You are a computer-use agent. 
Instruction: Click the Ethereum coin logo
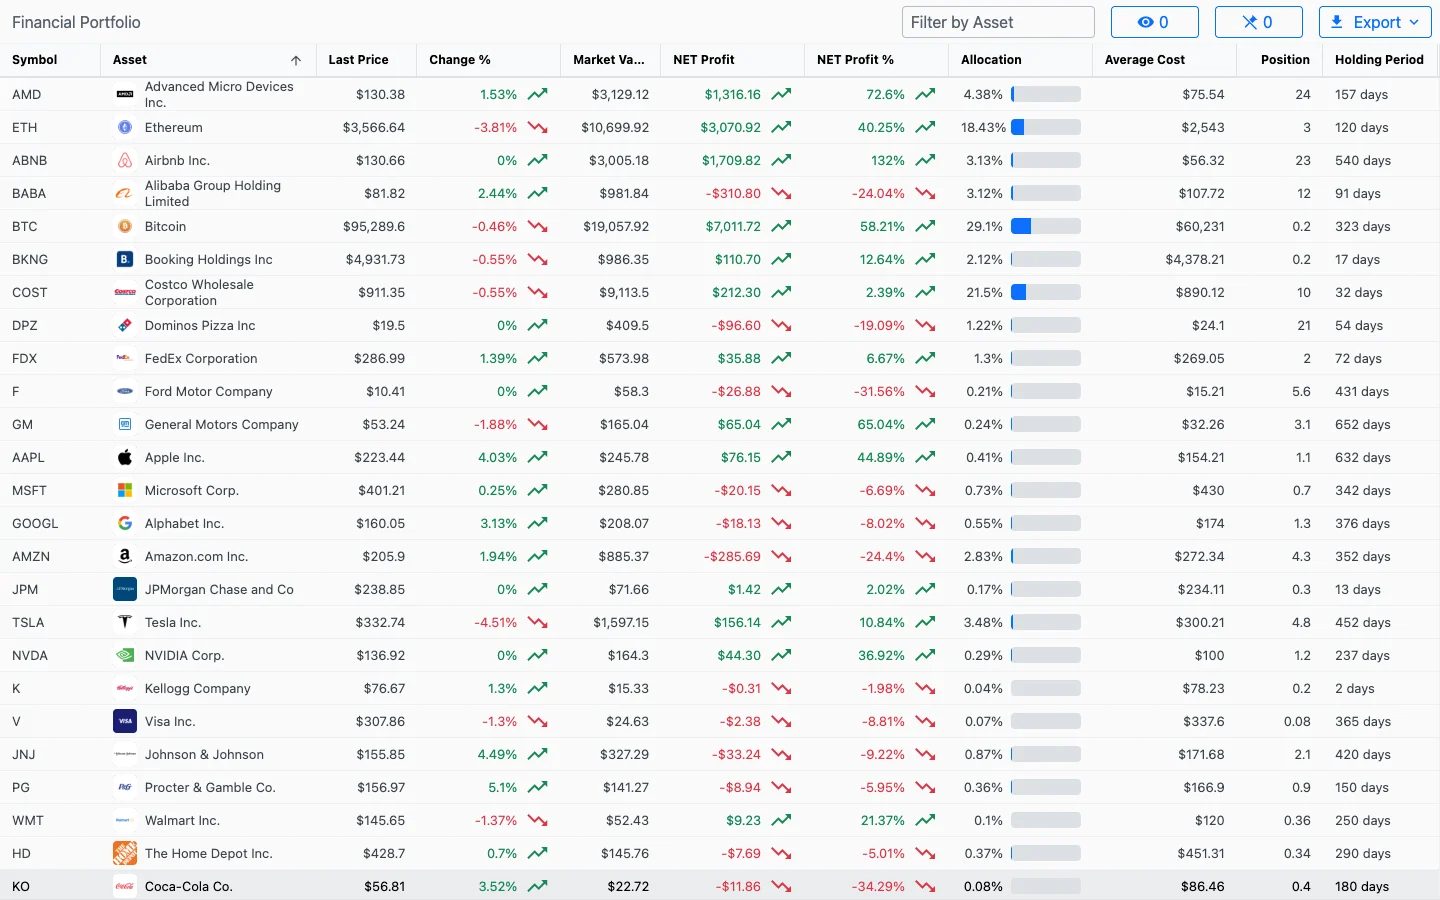tap(125, 127)
